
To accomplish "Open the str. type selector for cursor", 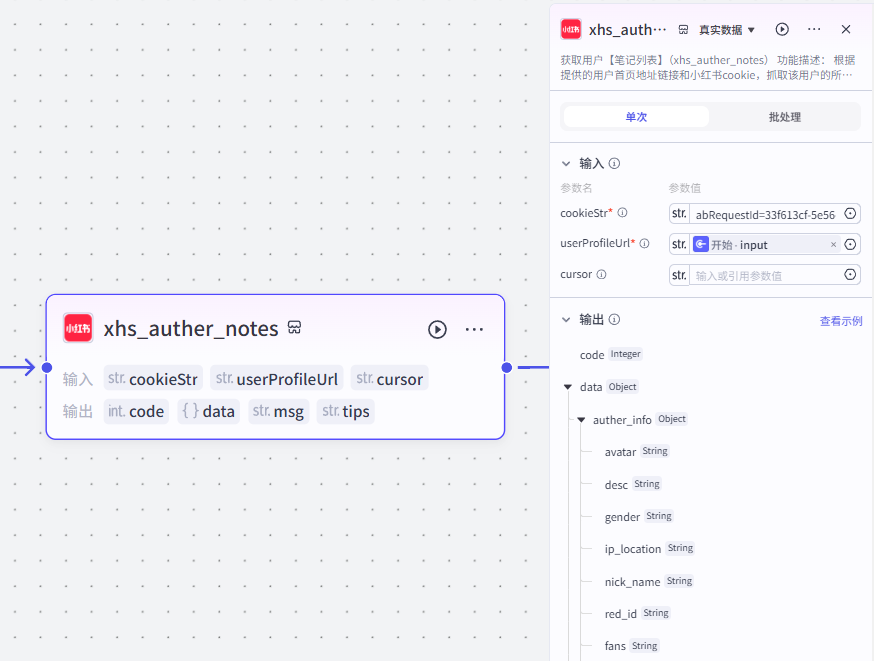I will click(679, 274).
